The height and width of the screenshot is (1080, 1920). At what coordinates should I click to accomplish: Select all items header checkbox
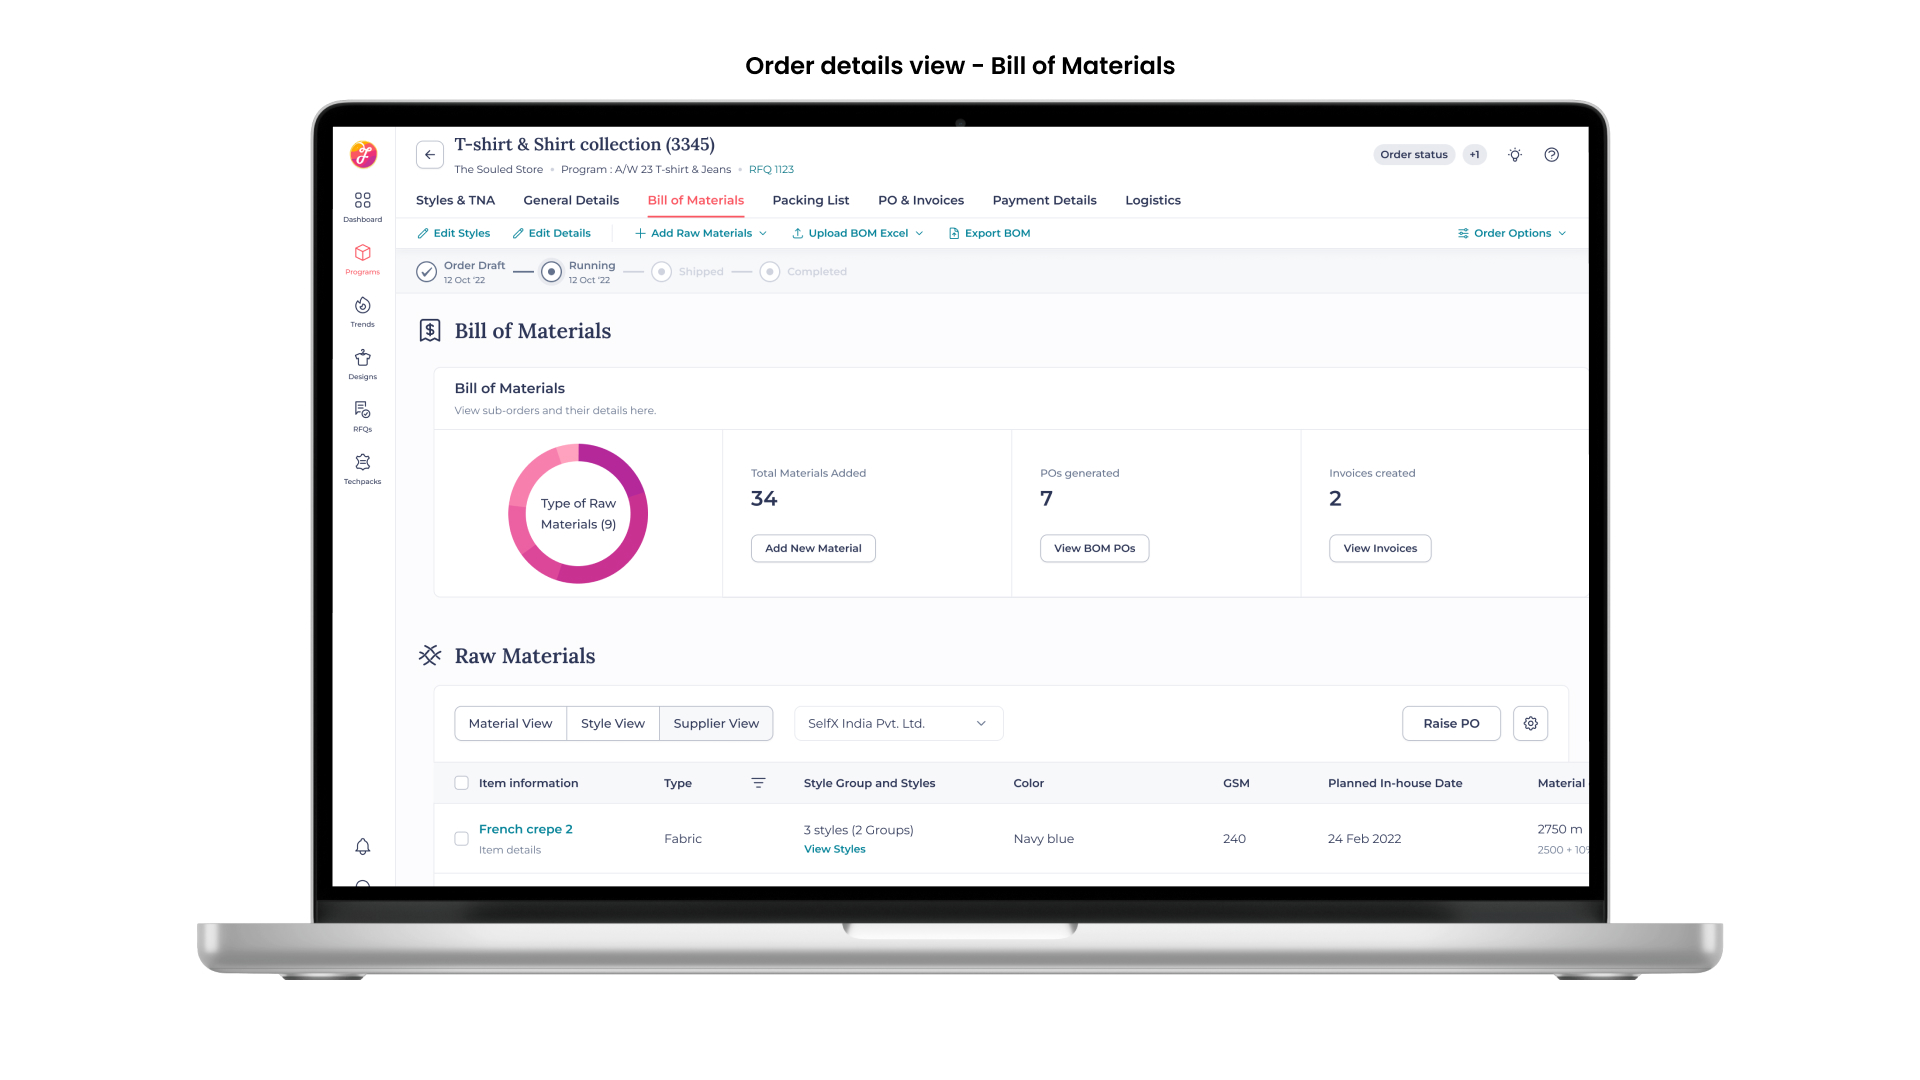point(461,783)
